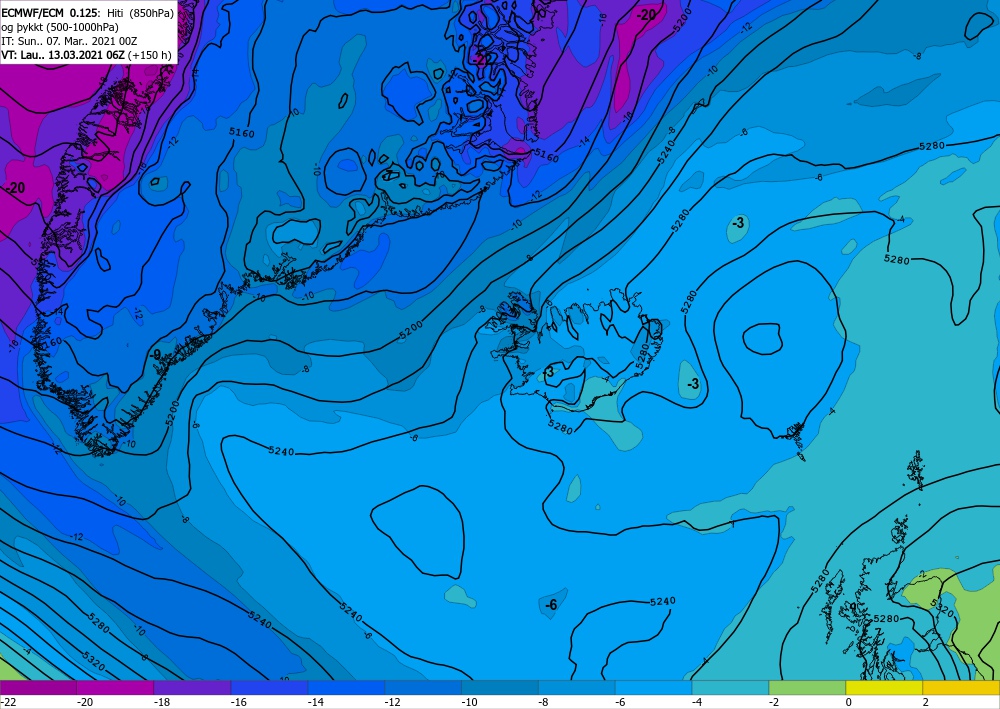Click the '5200' contour label west of Iceland
The image size is (1000, 709).
click(411, 330)
